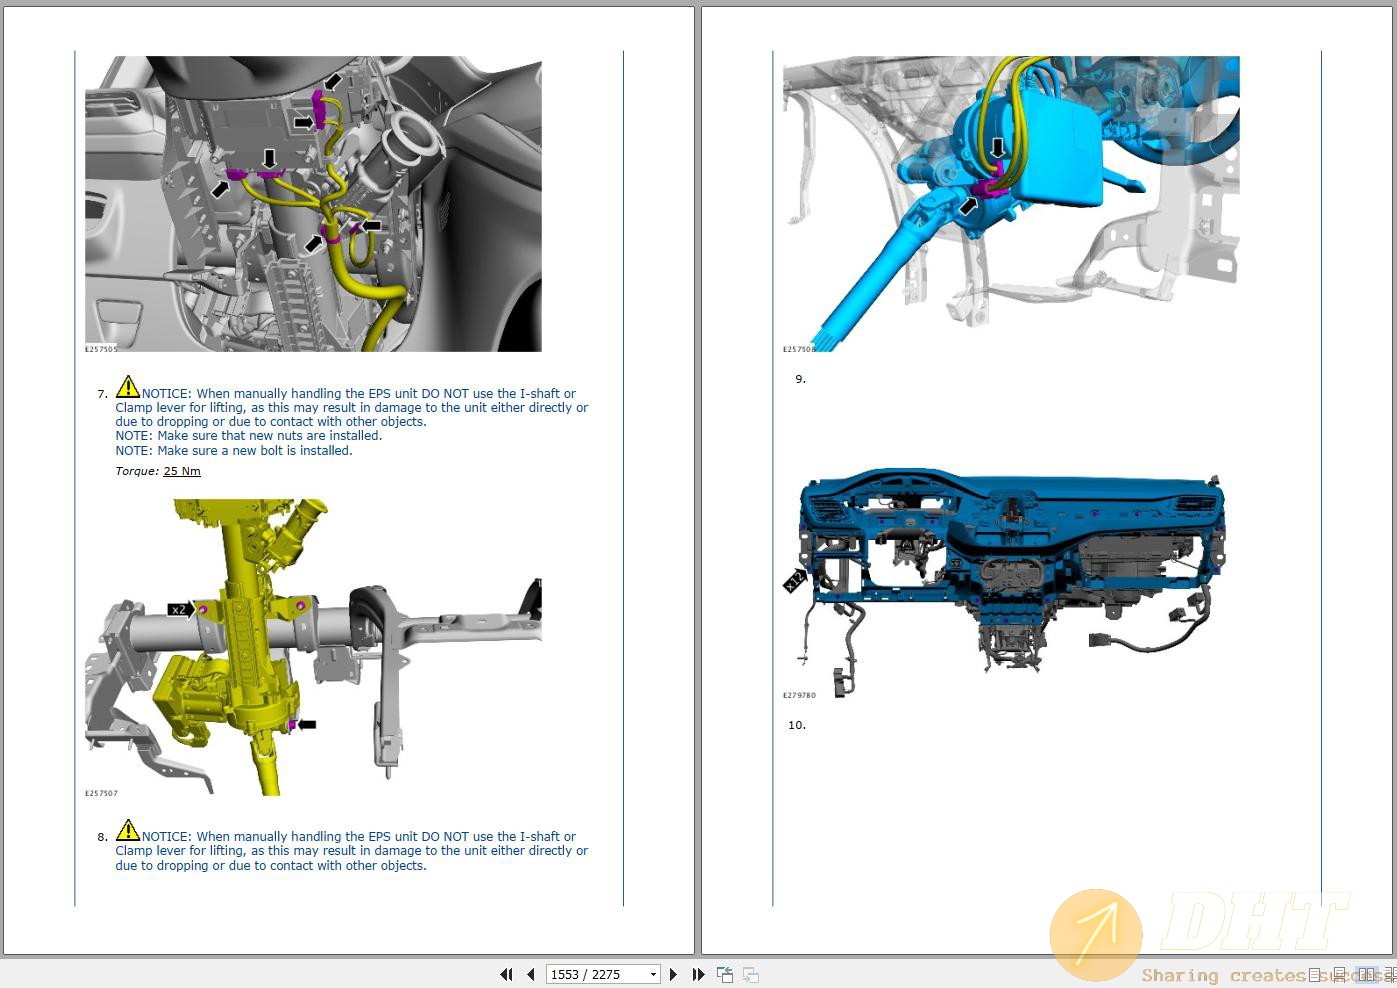Click the greyed-out next view icon
1397x988 pixels.
tap(751, 974)
